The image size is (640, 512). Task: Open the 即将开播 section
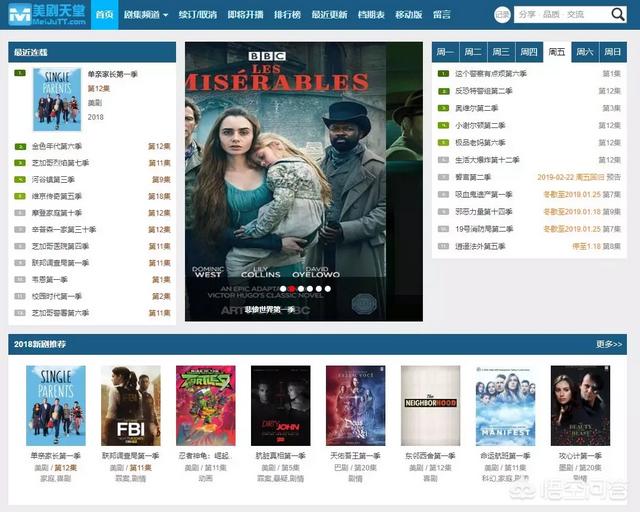tap(245, 15)
